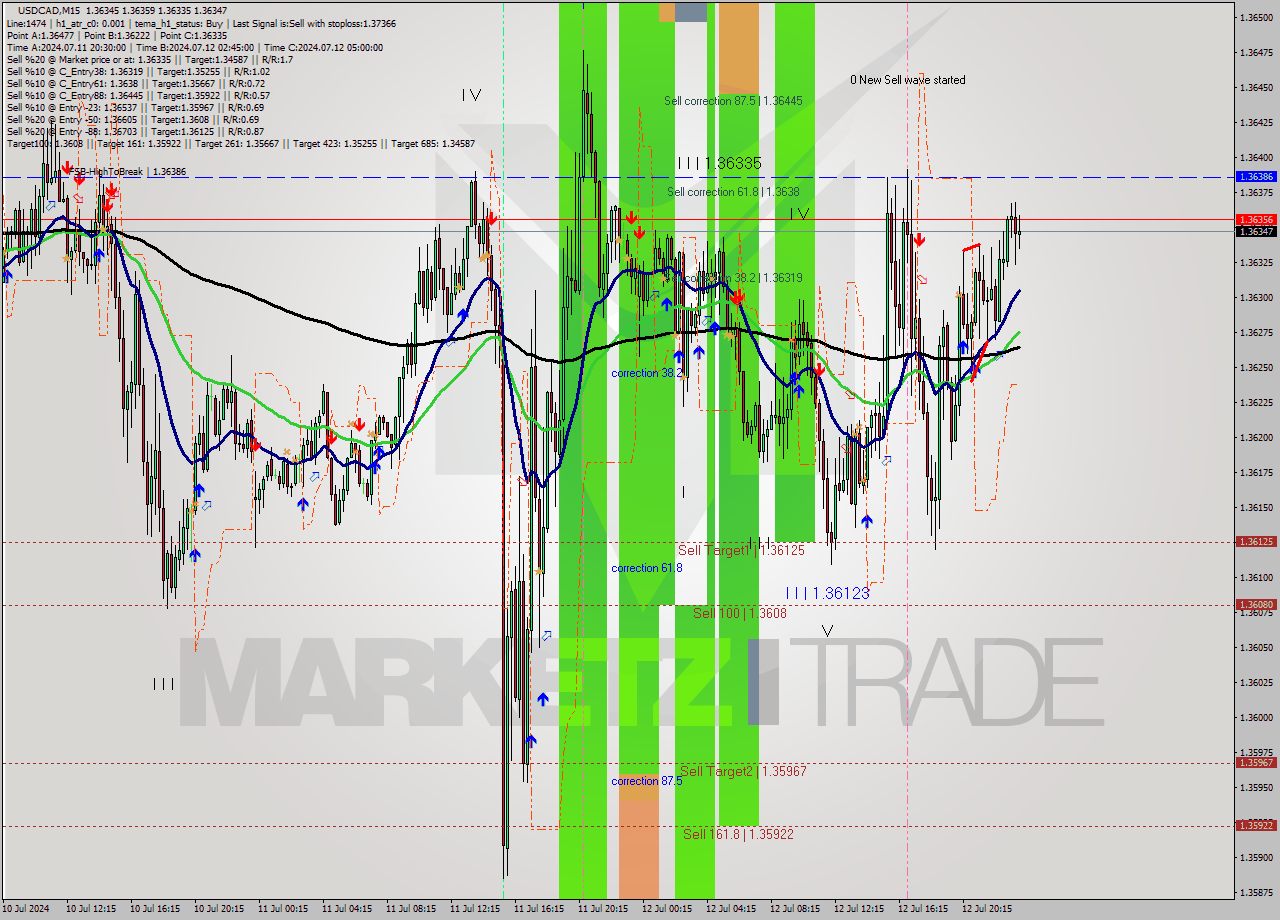Click the red 1.36125 price tag on the axis

pos(1256,541)
